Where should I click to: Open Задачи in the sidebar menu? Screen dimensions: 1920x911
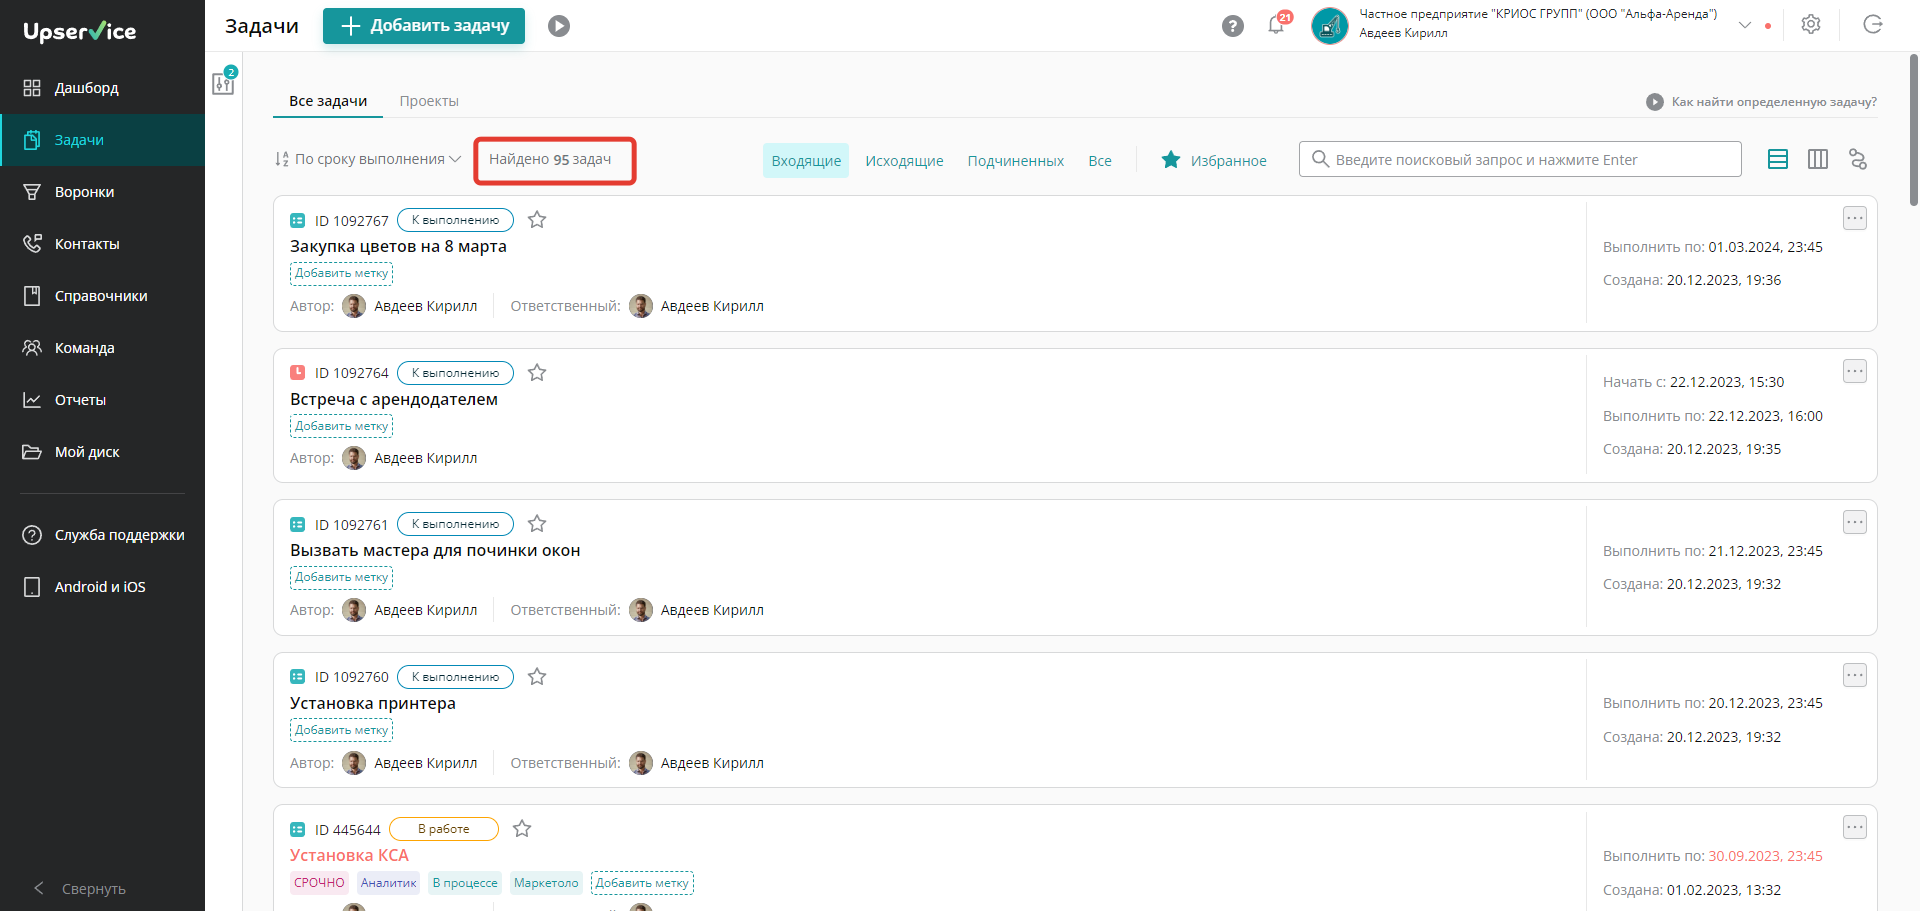click(102, 140)
